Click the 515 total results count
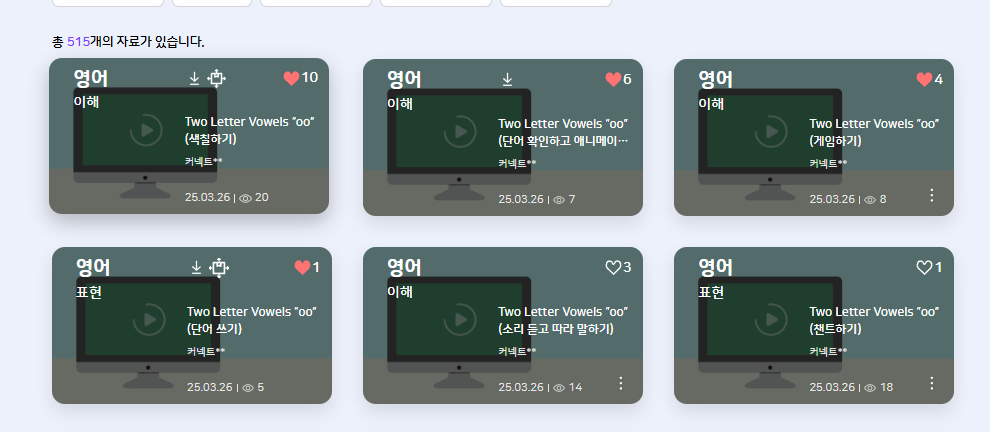This screenshot has height=432, width=990. pos(78,42)
